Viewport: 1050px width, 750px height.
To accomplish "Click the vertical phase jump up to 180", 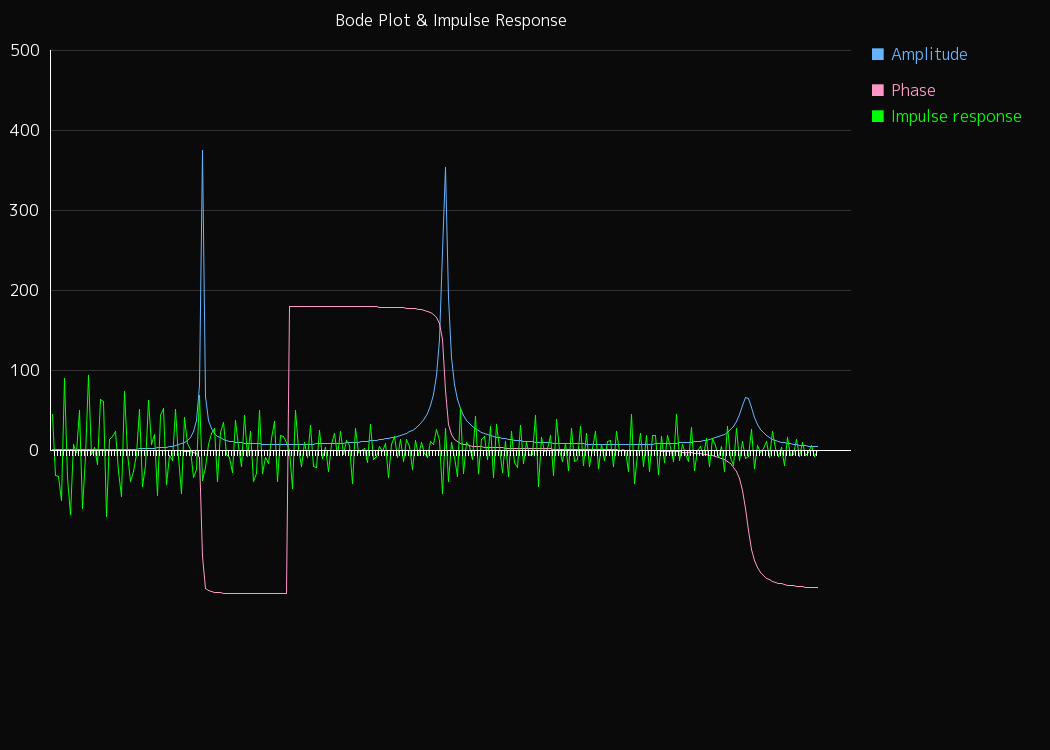I will [288, 450].
